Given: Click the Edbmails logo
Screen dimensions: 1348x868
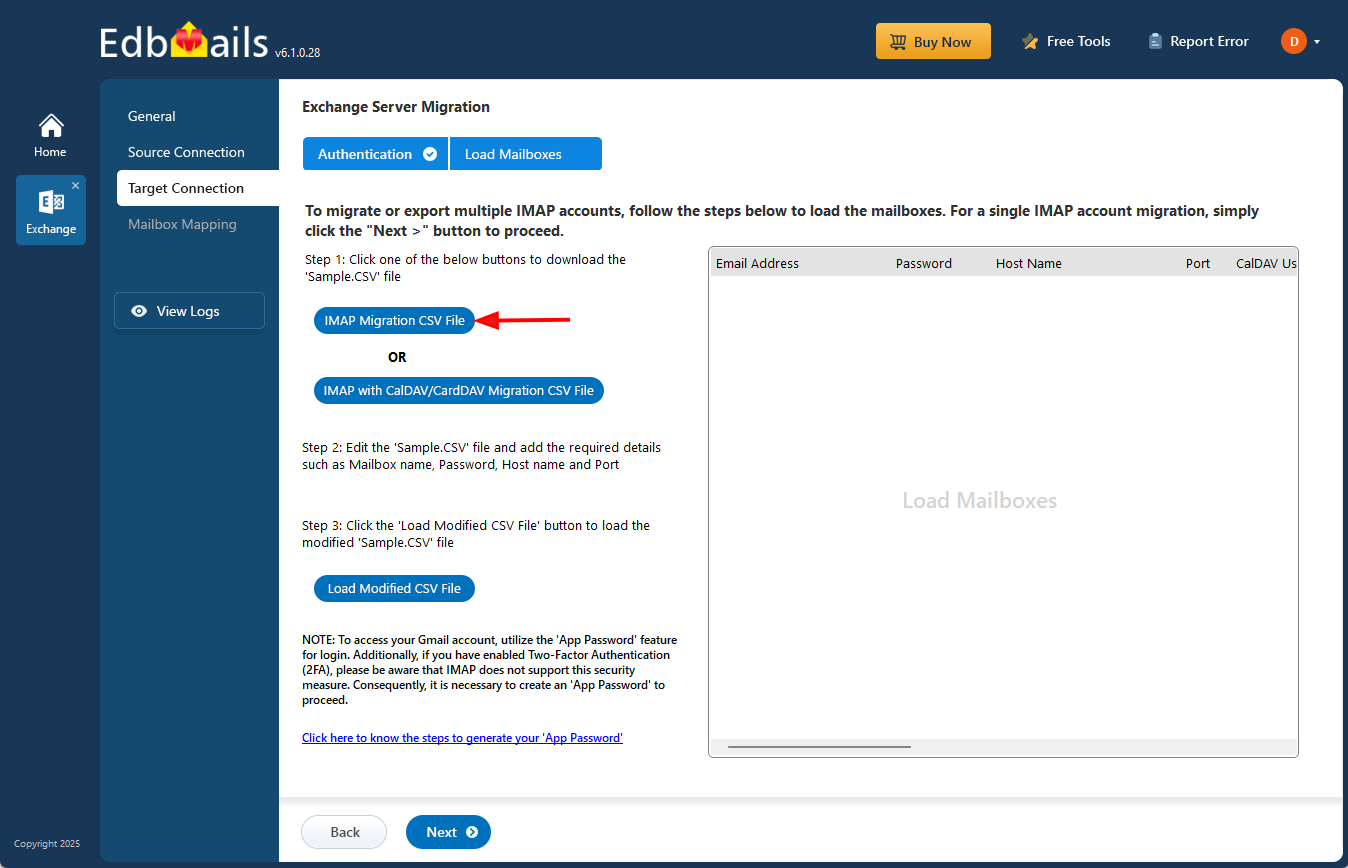Looking at the screenshot, I should click(184, 40).
